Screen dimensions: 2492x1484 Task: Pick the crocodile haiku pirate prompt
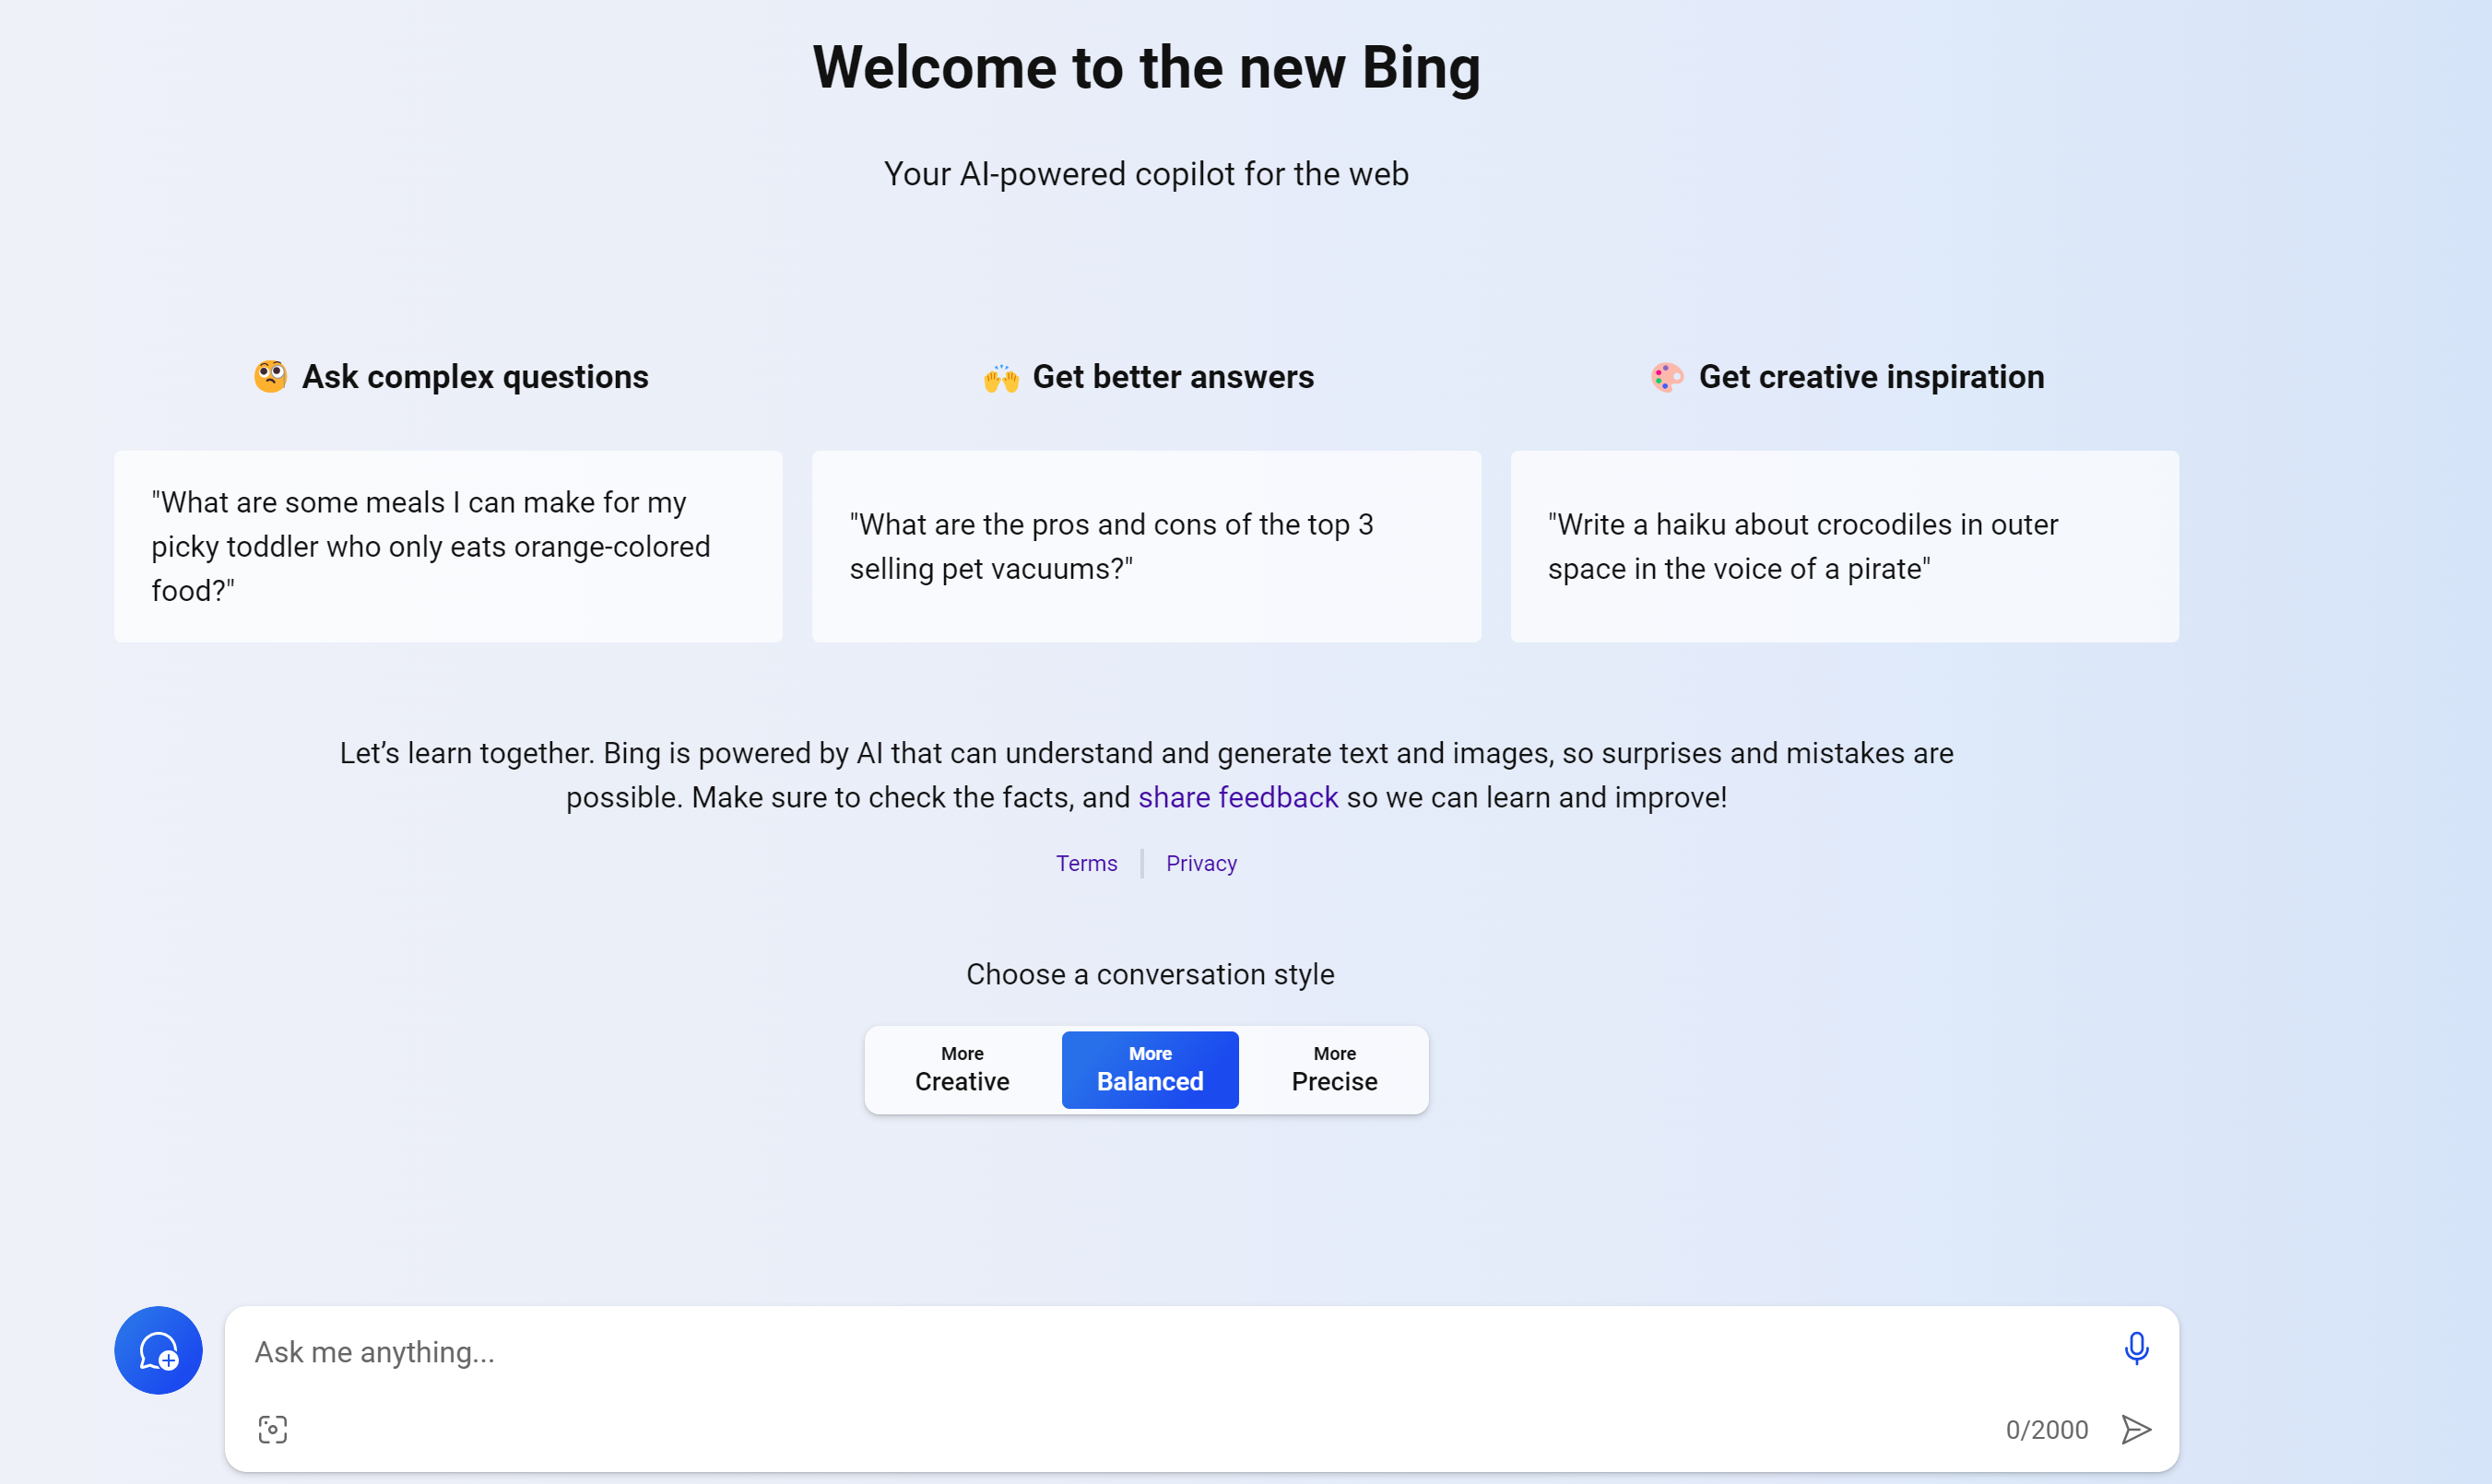click(x=1844, y=546)
